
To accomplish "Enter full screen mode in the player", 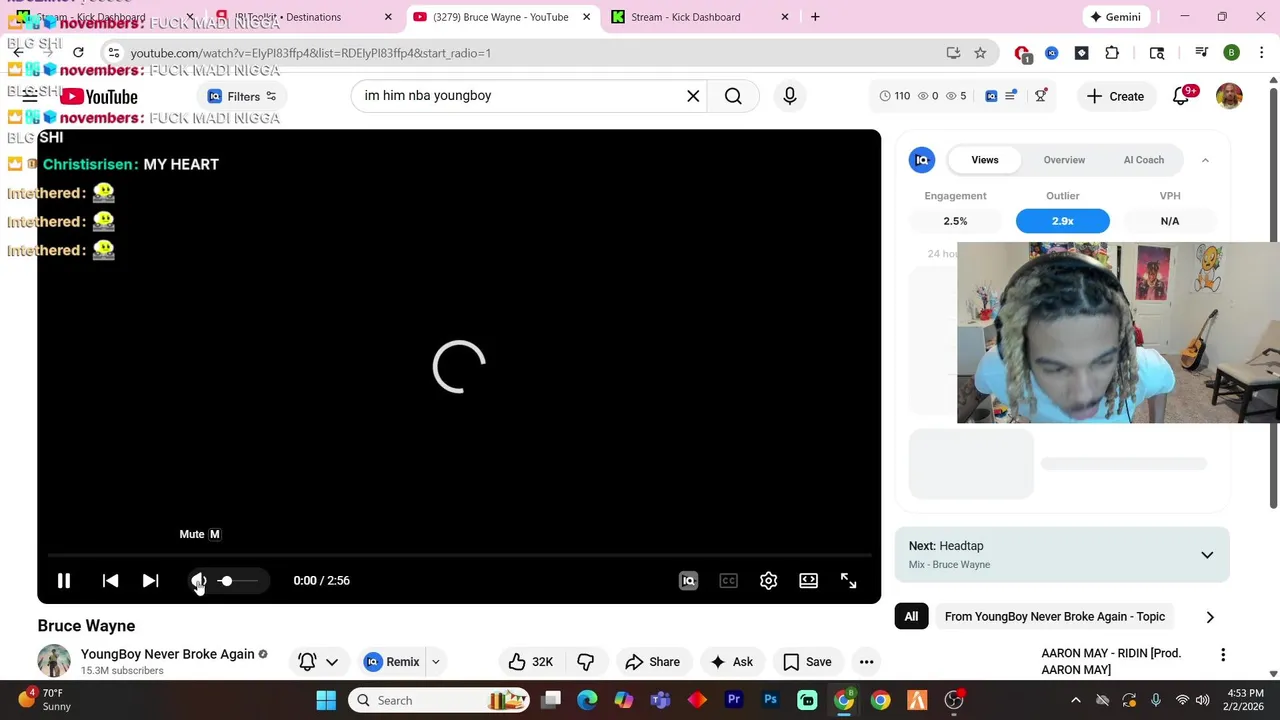I will pyautogui.click(x=848, y=580).
